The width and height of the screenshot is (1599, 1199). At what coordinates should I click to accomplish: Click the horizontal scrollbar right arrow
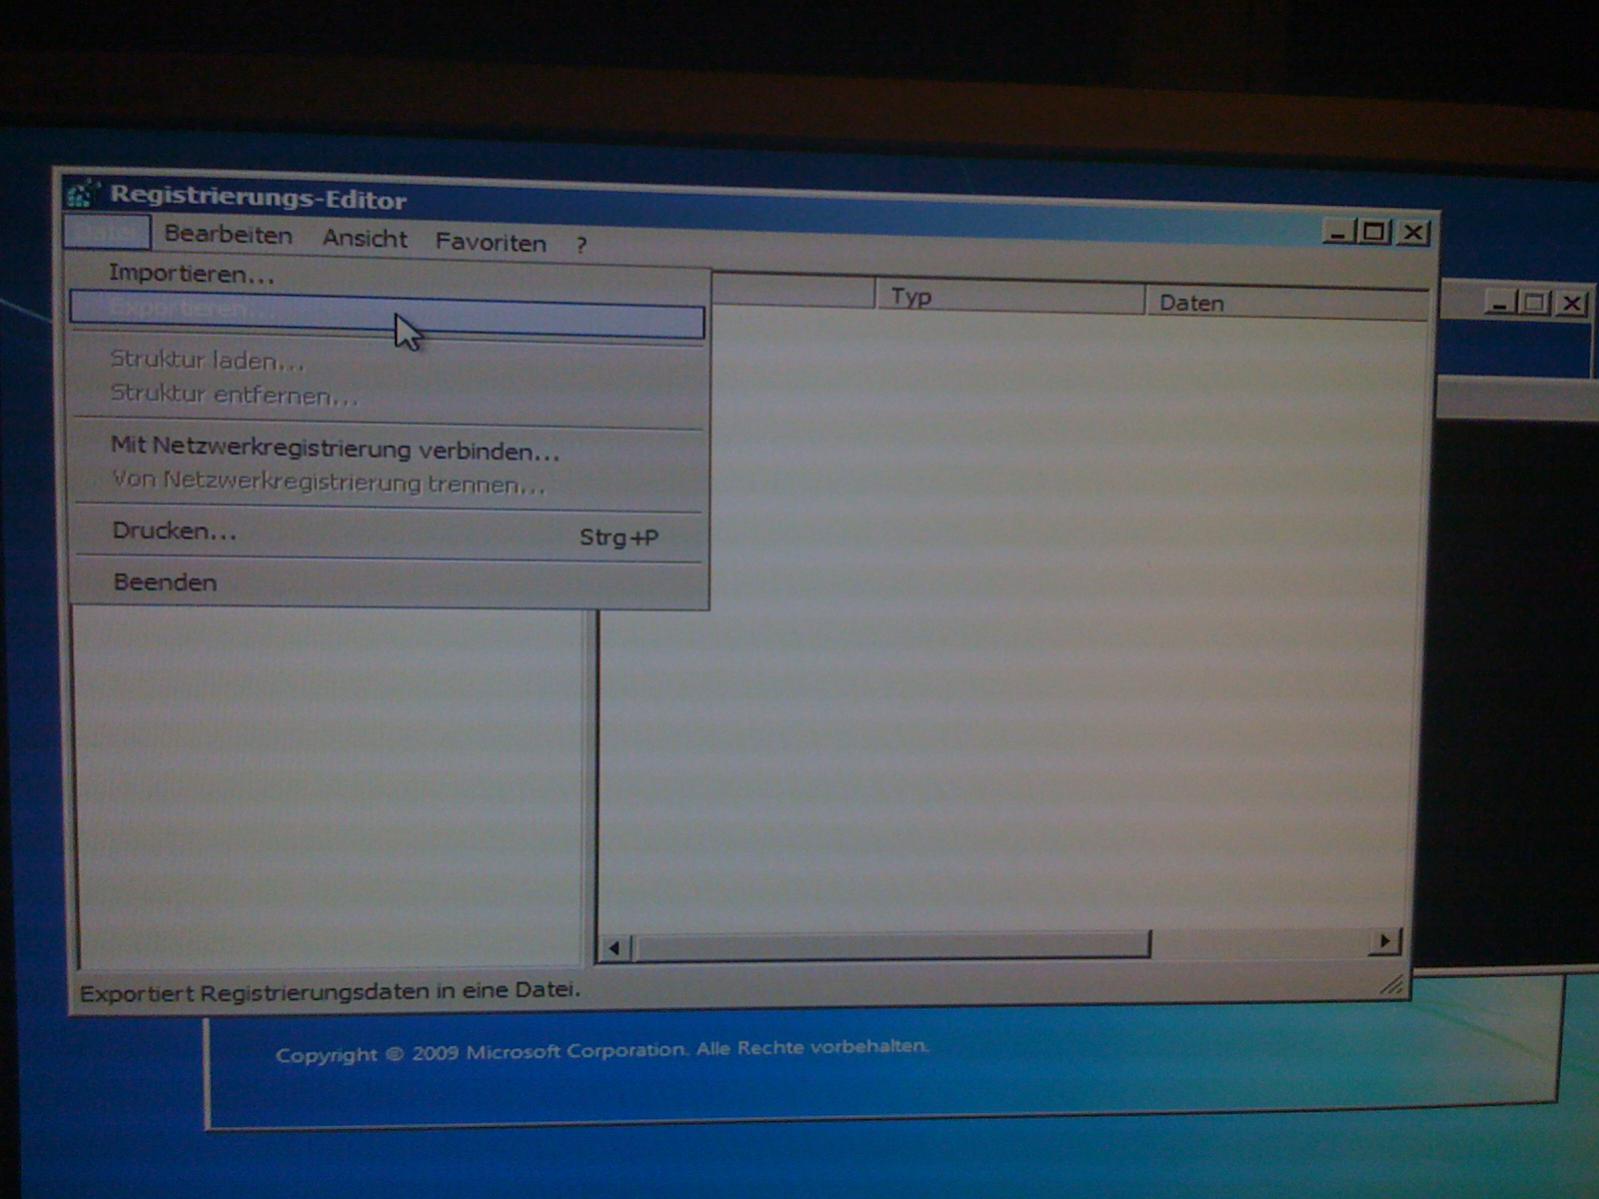pos(1384,941)
